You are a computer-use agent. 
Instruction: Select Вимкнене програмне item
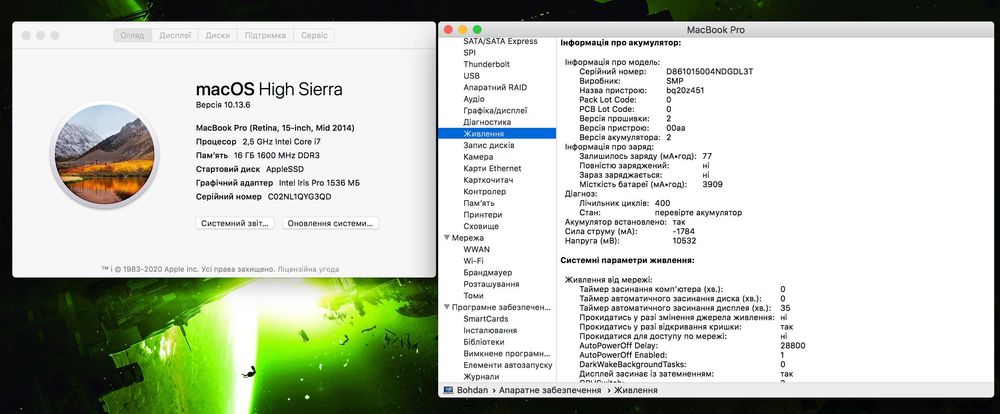coord(507,353)
